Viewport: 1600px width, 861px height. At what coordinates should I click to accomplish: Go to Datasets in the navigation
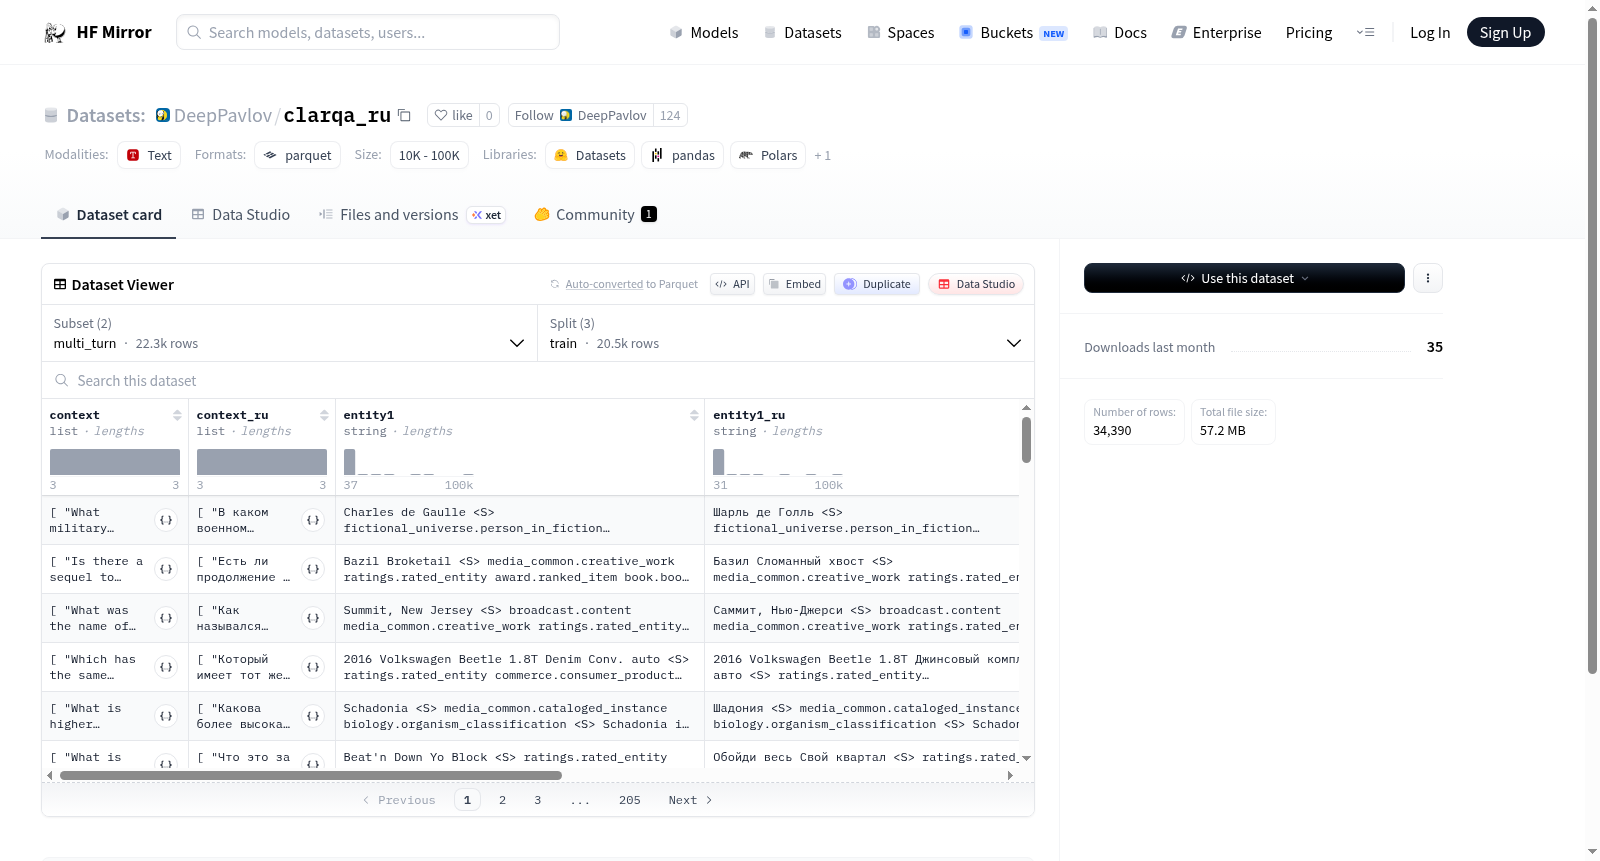point(802,33)
